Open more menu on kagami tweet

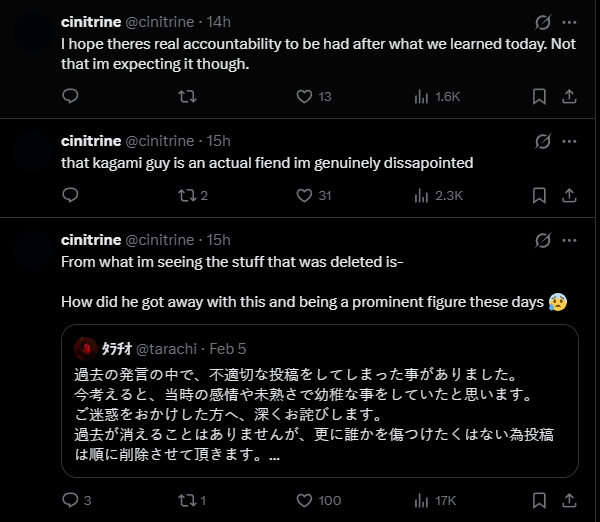pos(569,141)
